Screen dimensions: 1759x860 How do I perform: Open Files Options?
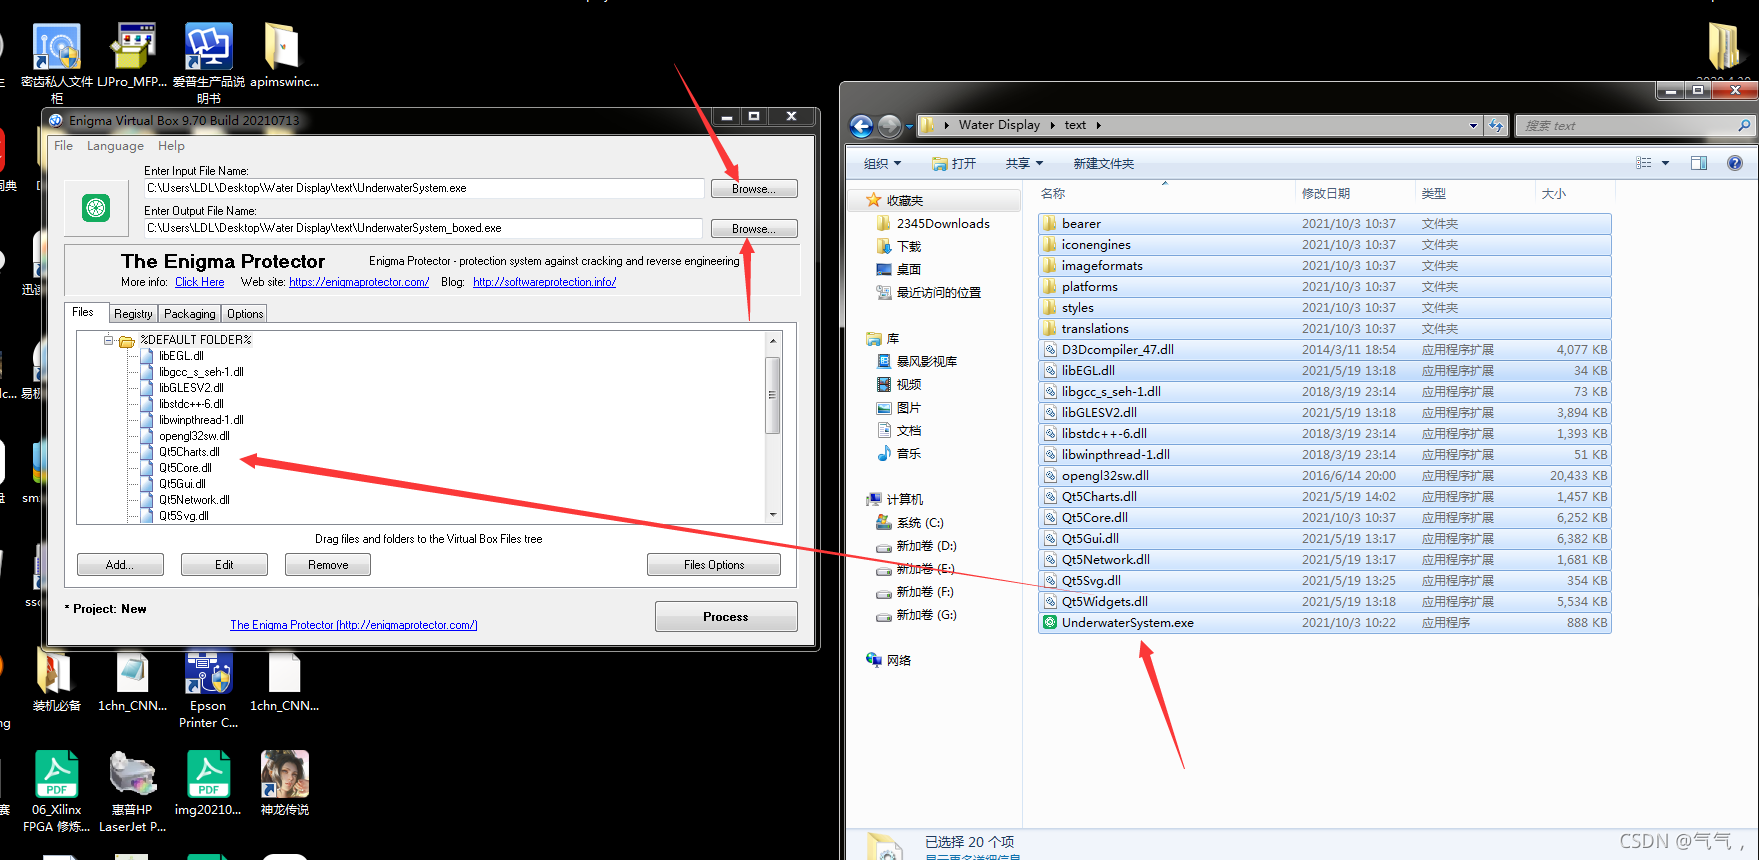tap(714, 565)
